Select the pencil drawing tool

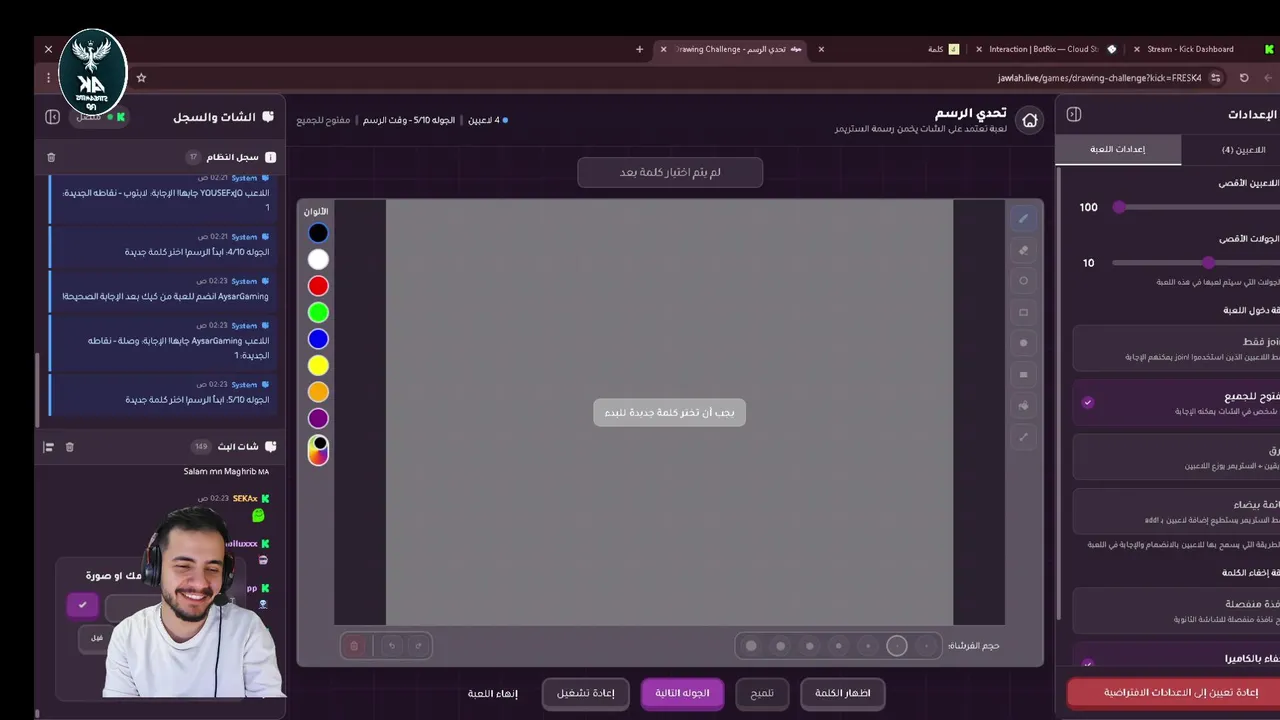[x=1023, y=218]
